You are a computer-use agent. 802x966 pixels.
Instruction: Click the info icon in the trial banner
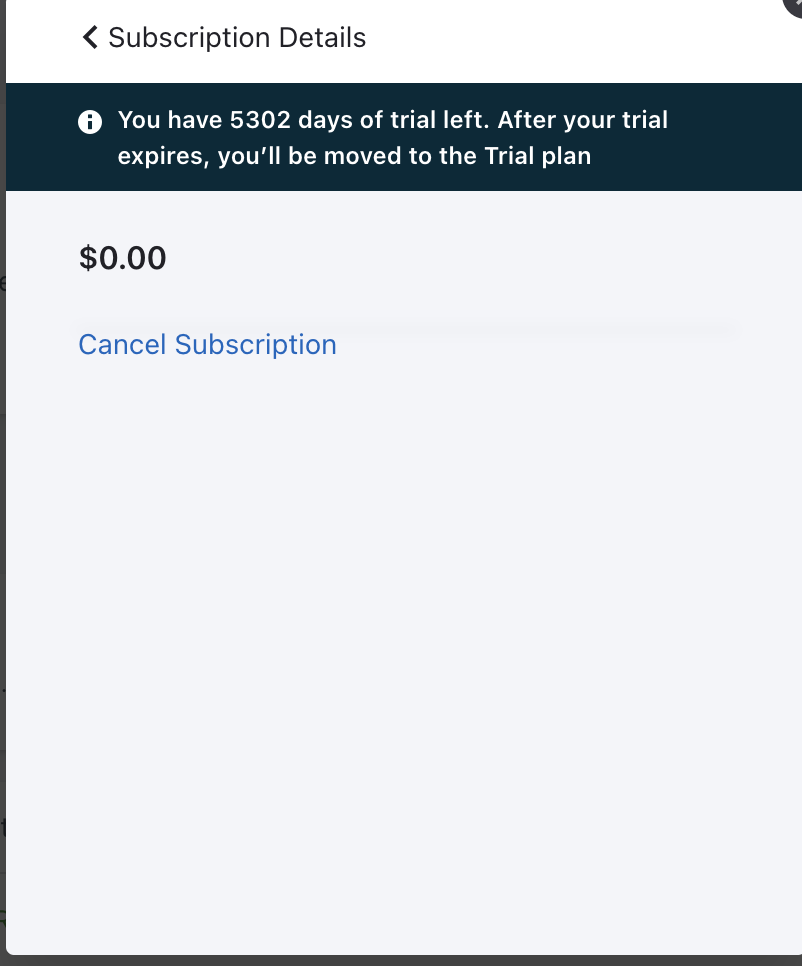click(x=90, y=122)
